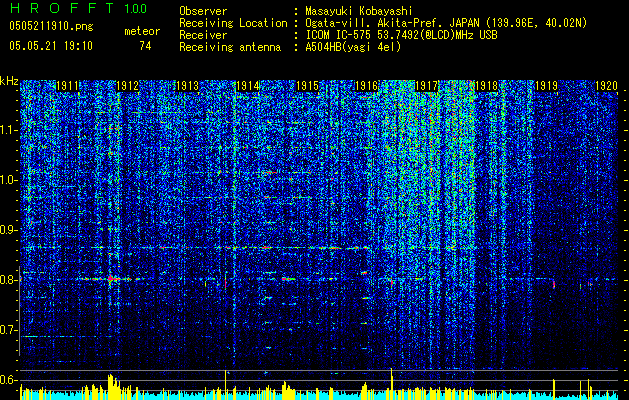Click the 'Receiving antenna' field label
Image resolution: width=629 pixels, height=400 pixels.
[x=230, y=47]
